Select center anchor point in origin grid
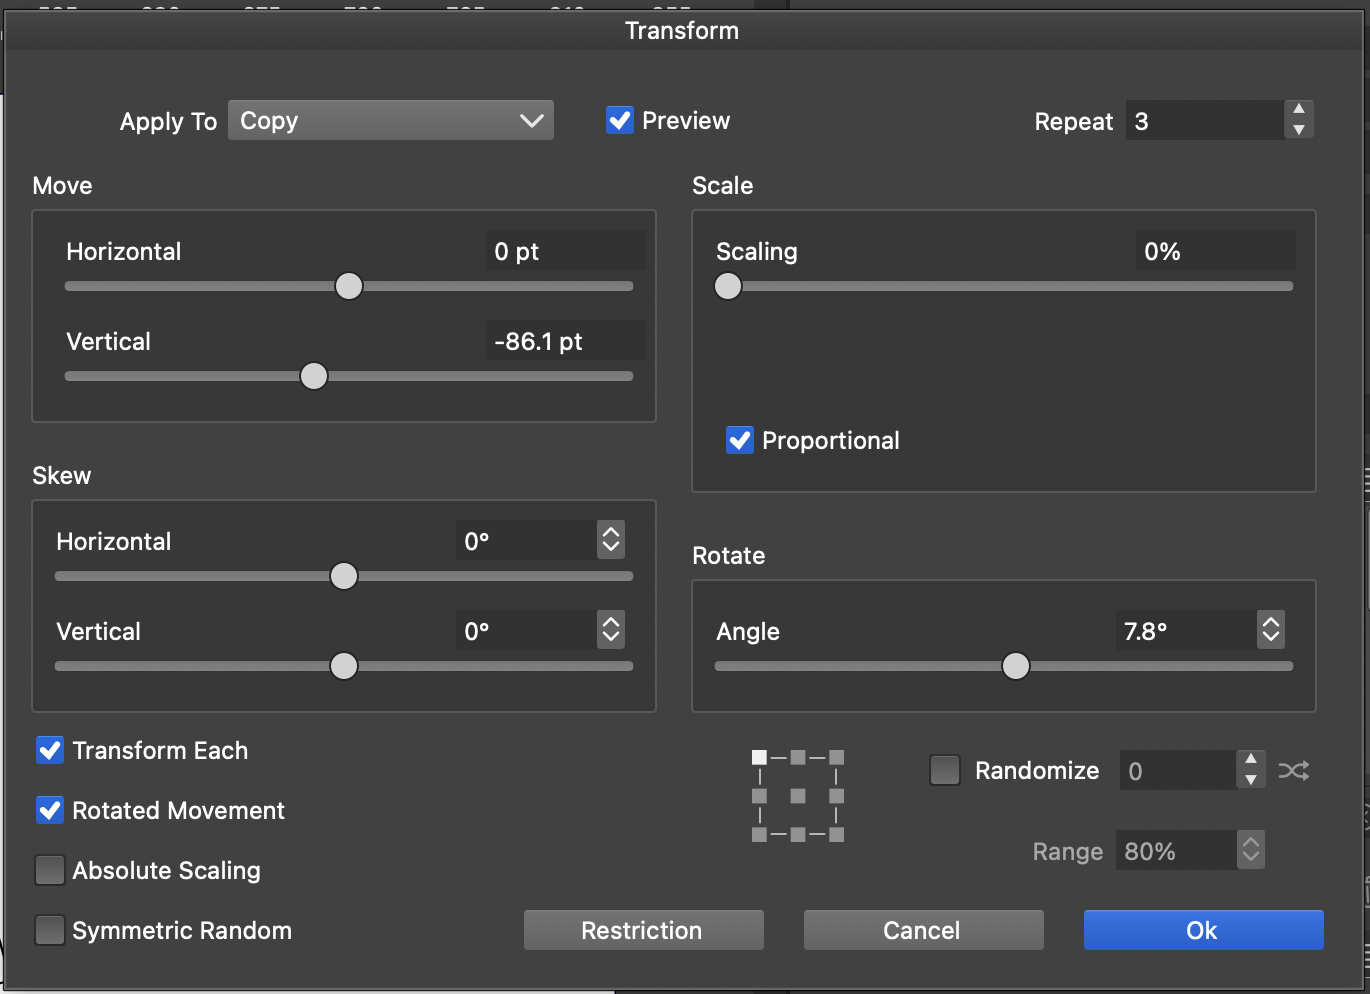The height and width of the screenshot is (994, 1370). tap(798, 796)
